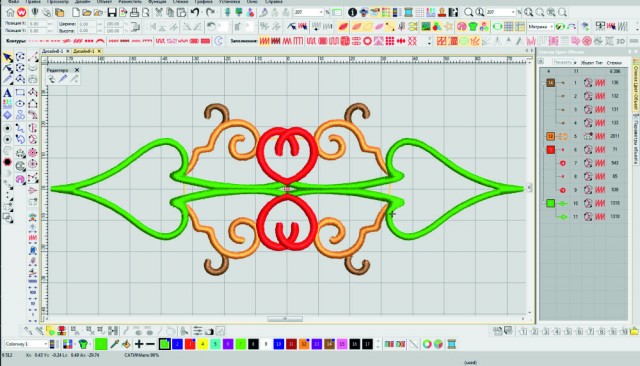
Task: Click the Save floppy disk icon
Action: (x=112, y=13)
